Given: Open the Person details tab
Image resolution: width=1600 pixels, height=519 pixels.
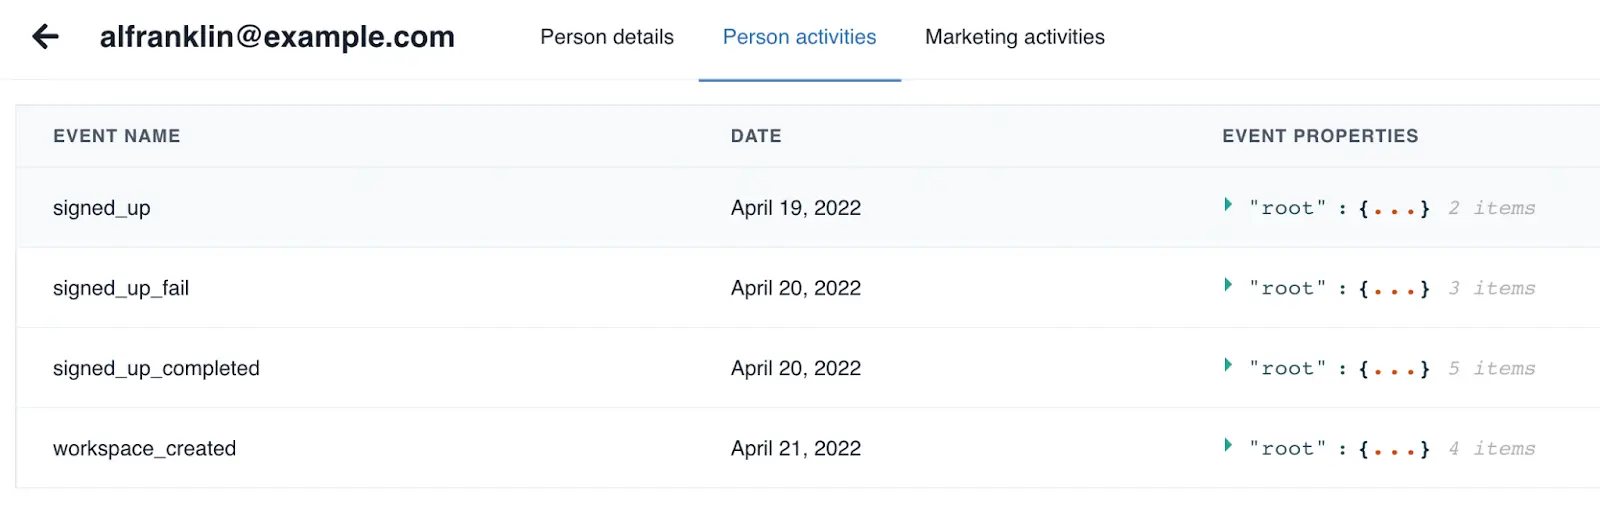Looking at the screenshot, I should click(x=607, y=37).
